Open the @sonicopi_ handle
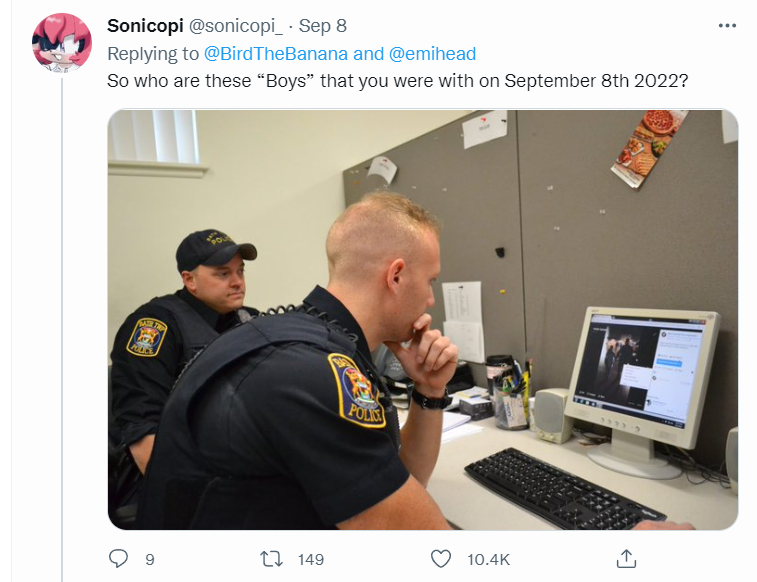The width and height of the screenshot is (757, 582). point(235,26)
